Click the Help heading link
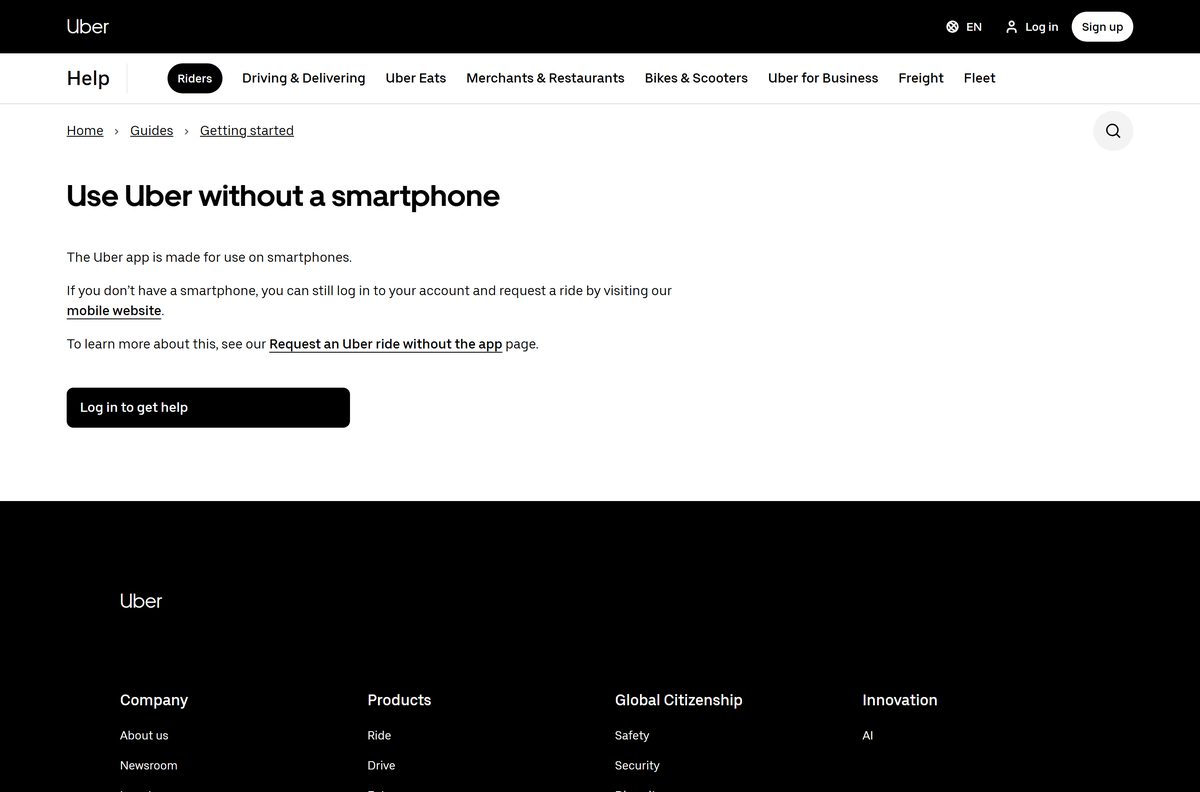The image size is (1200, 792). 88,78
